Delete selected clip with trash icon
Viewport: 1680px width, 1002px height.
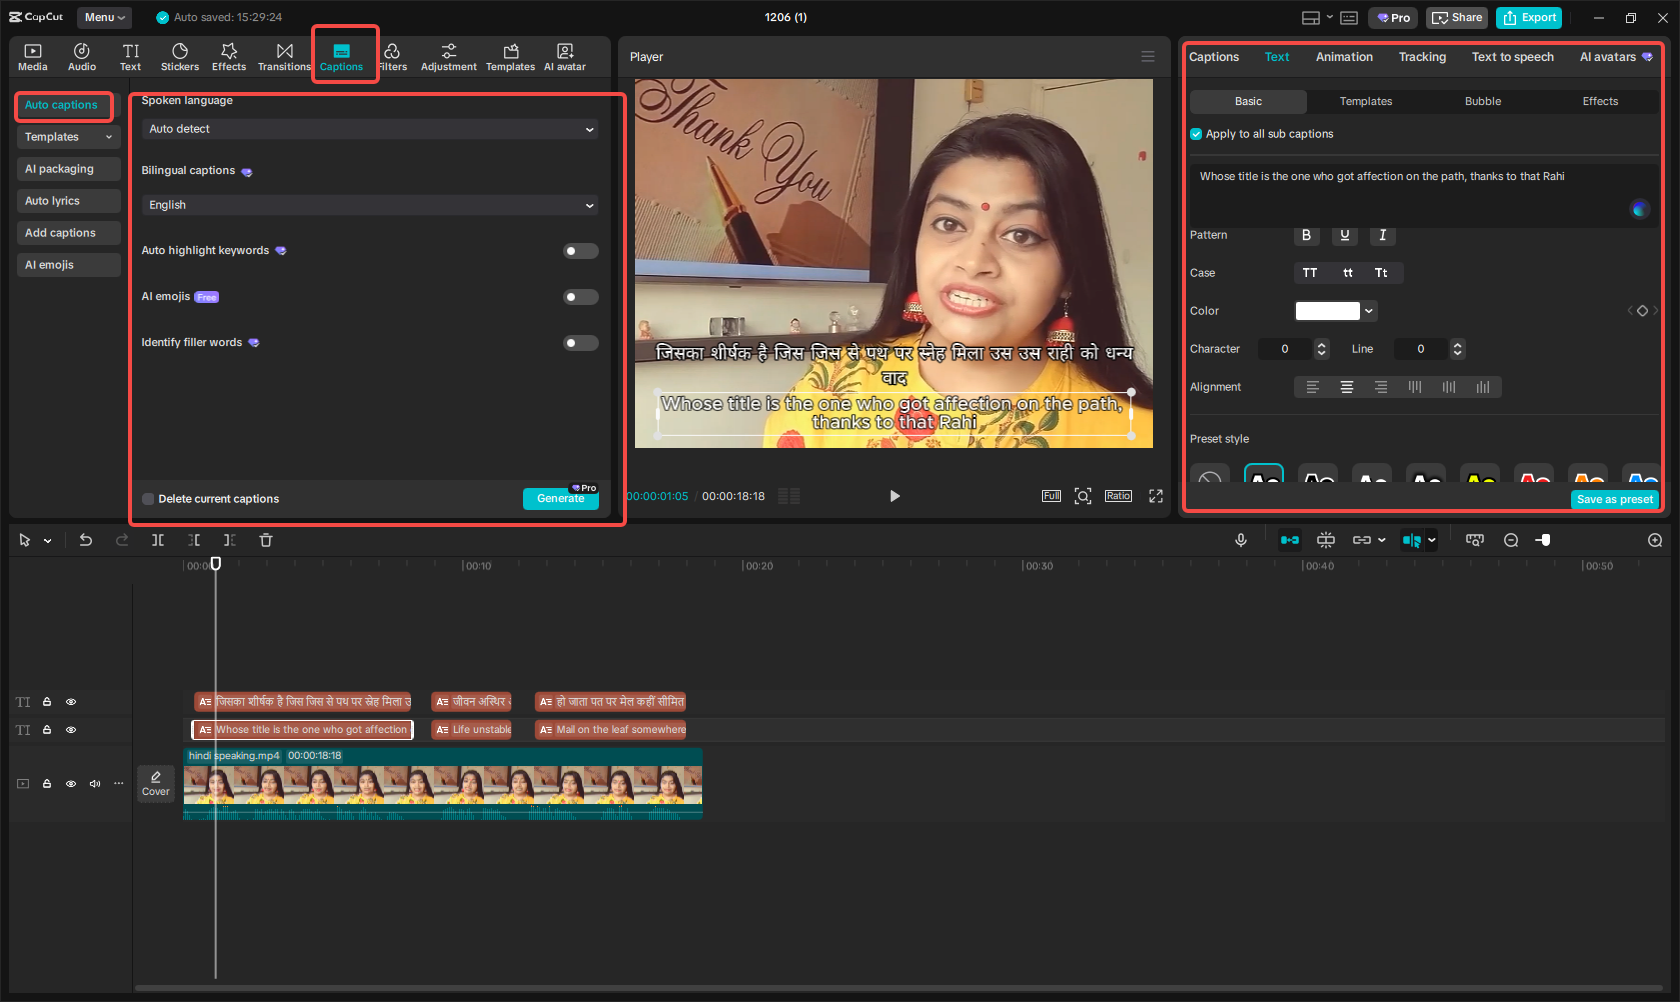265,540
